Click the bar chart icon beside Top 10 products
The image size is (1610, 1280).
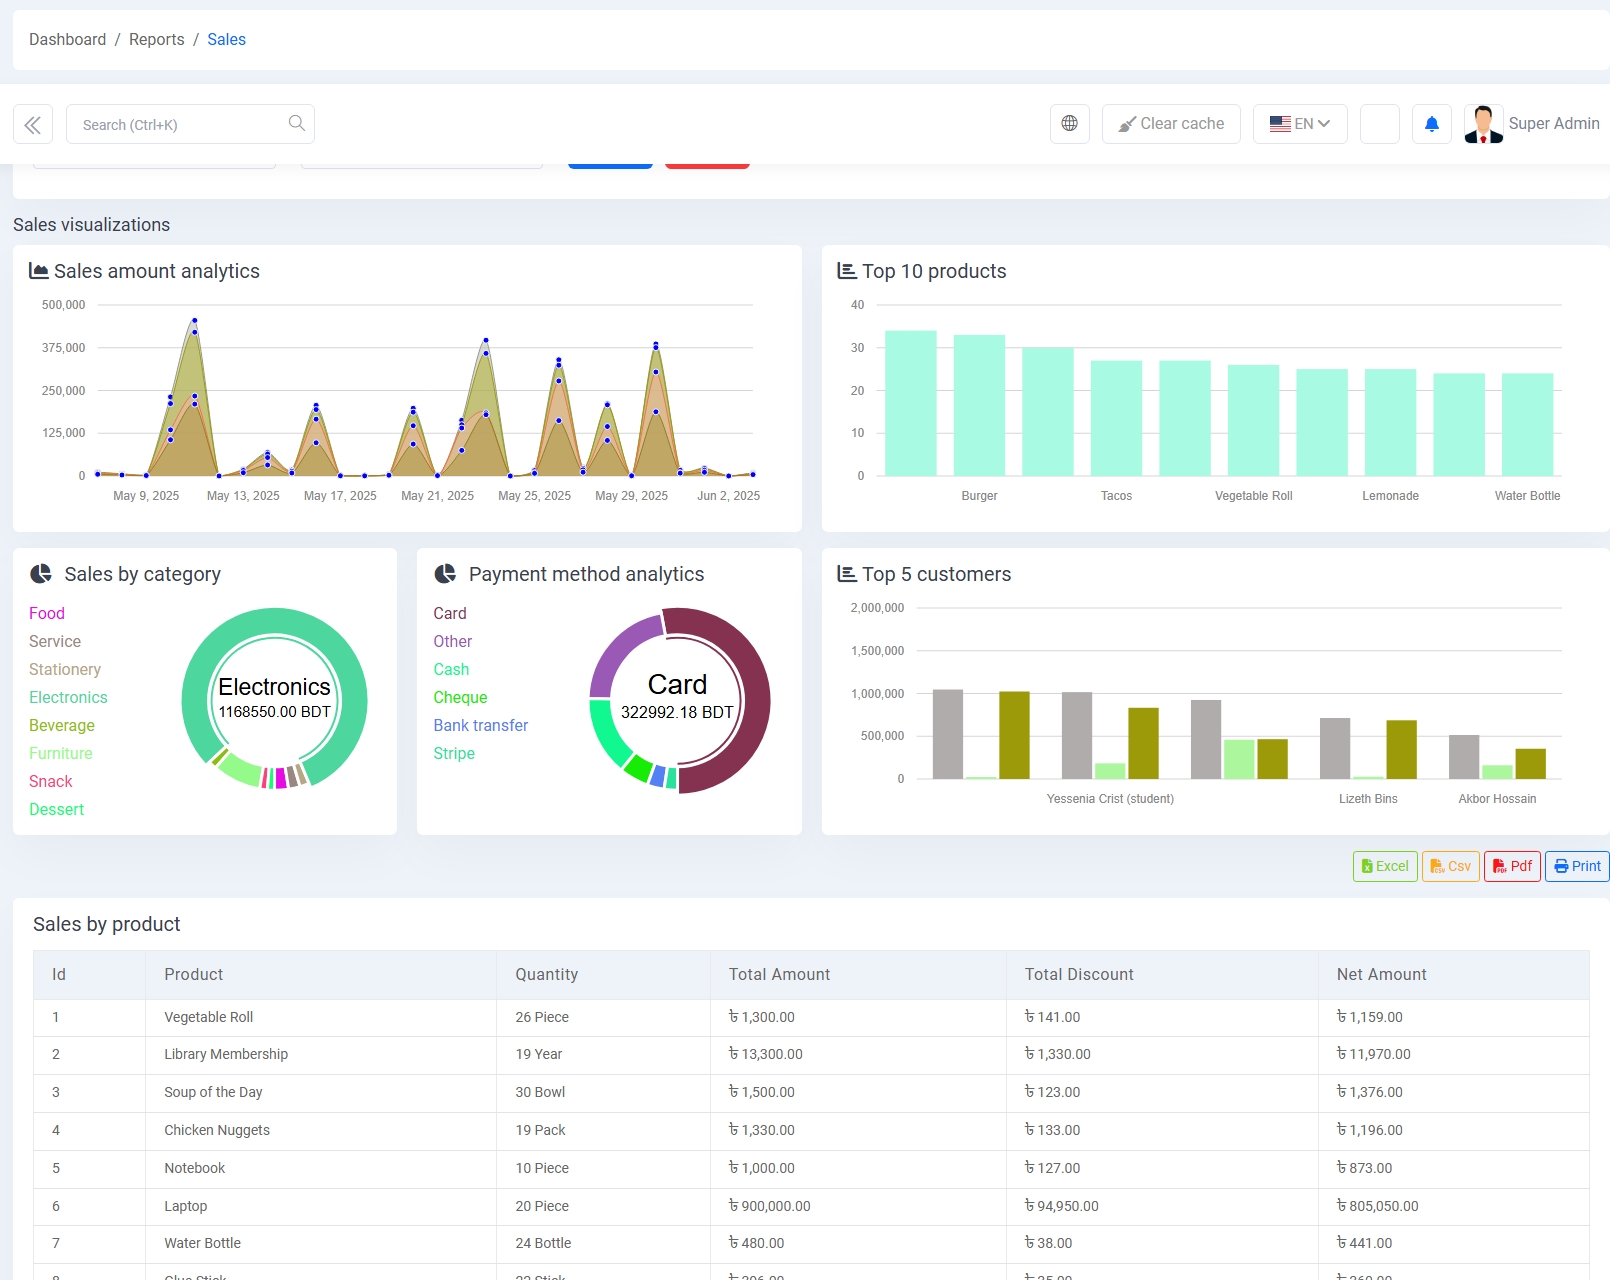coord(845,269)
